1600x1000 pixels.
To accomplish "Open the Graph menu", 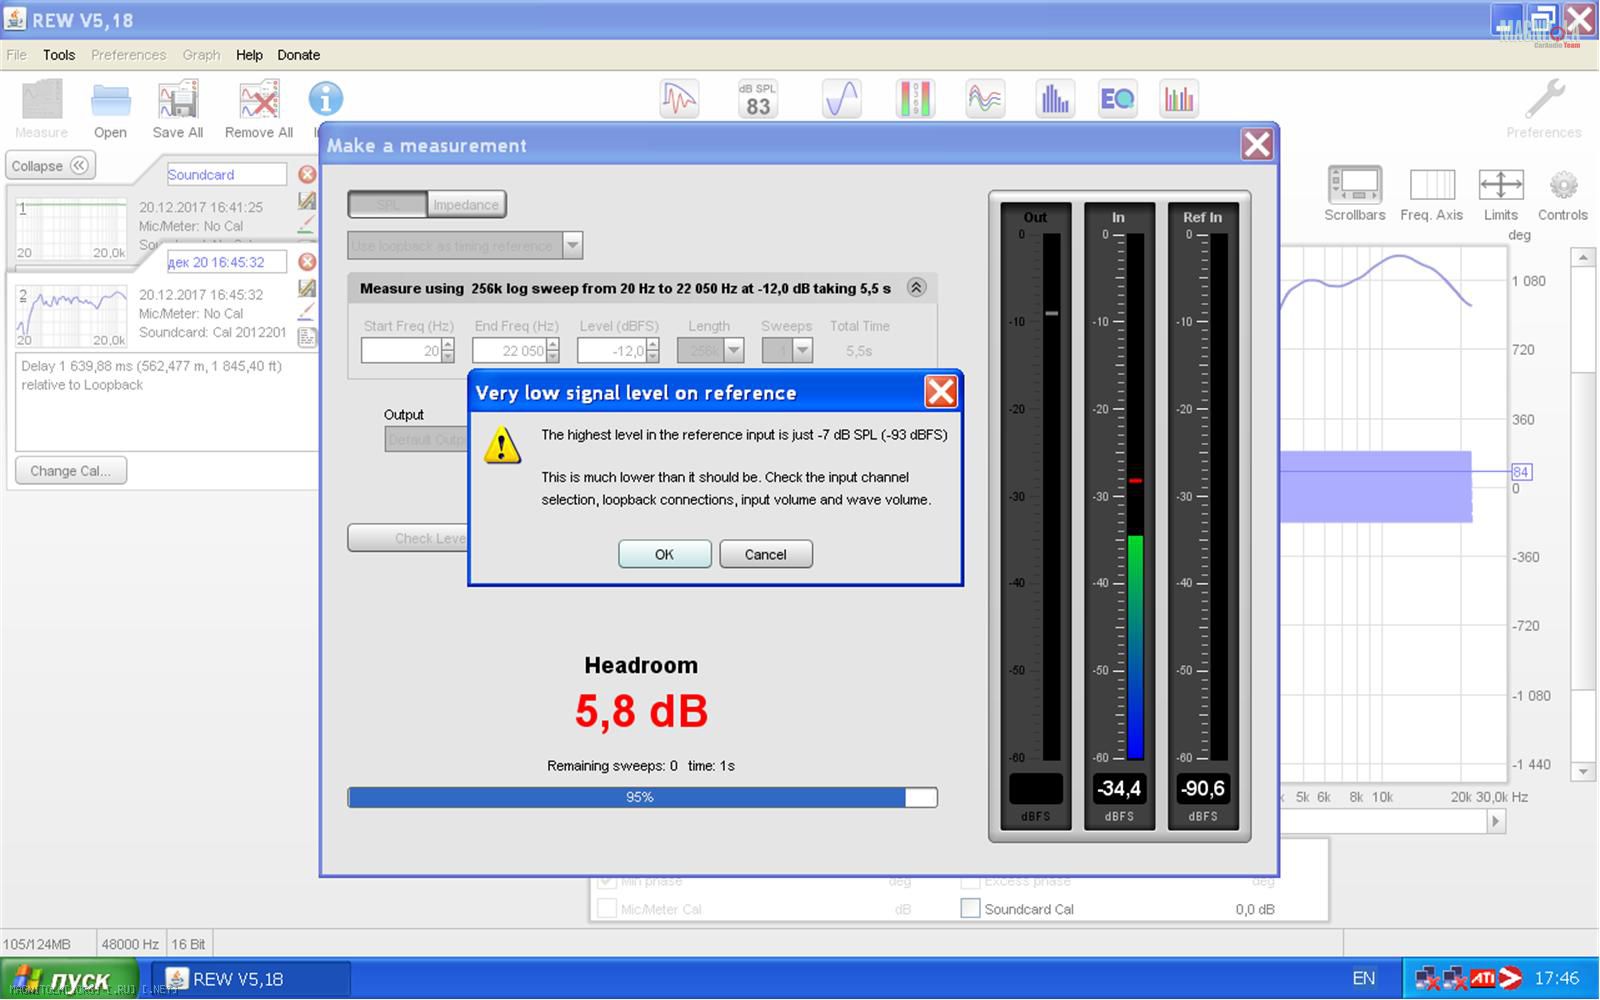I will [x=201, y=55].
